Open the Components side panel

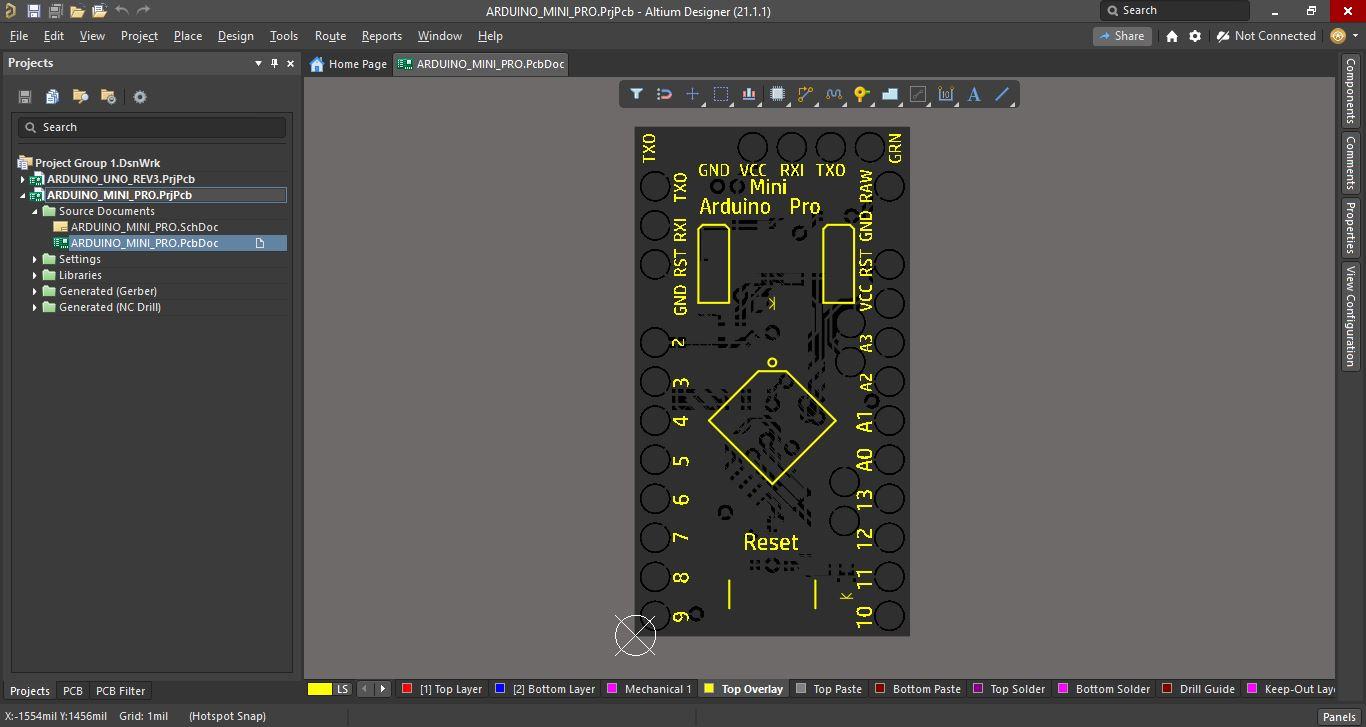(1351, 90)
